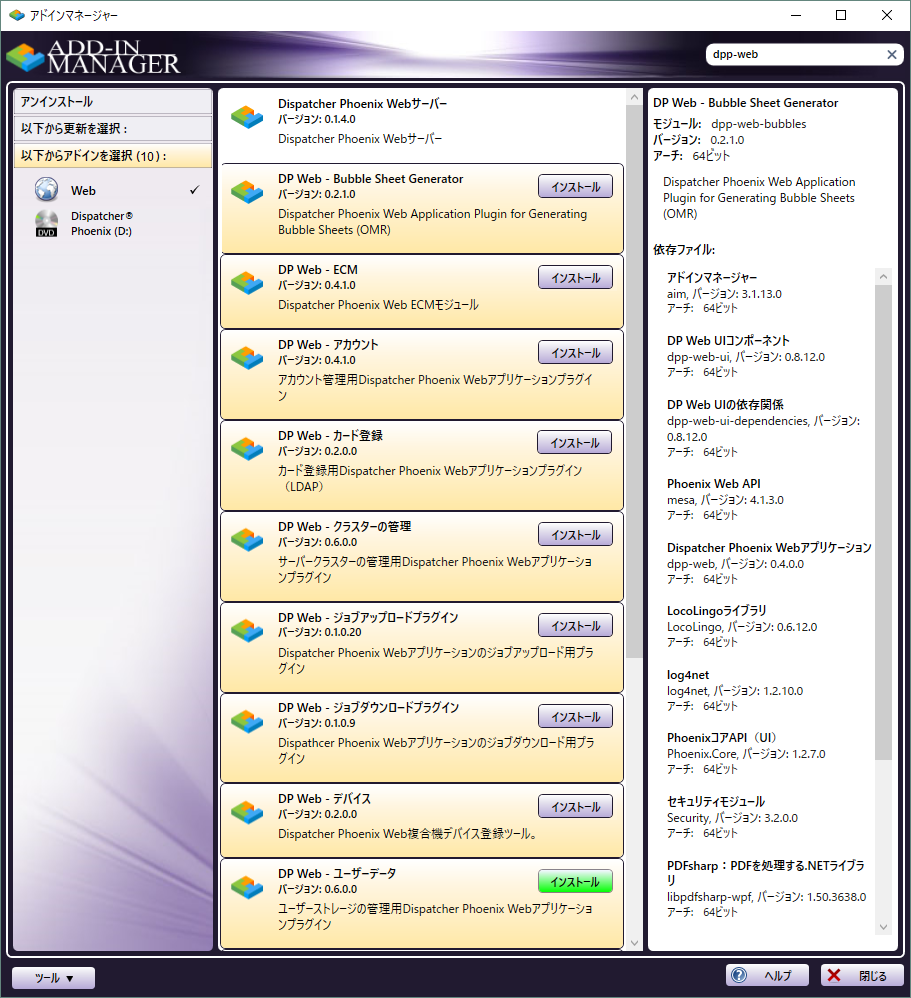The image size is (911, 998).
Task: Click the DP Web - ジョブアップロードプラグイン title
Action: click(x=368, y=618)
